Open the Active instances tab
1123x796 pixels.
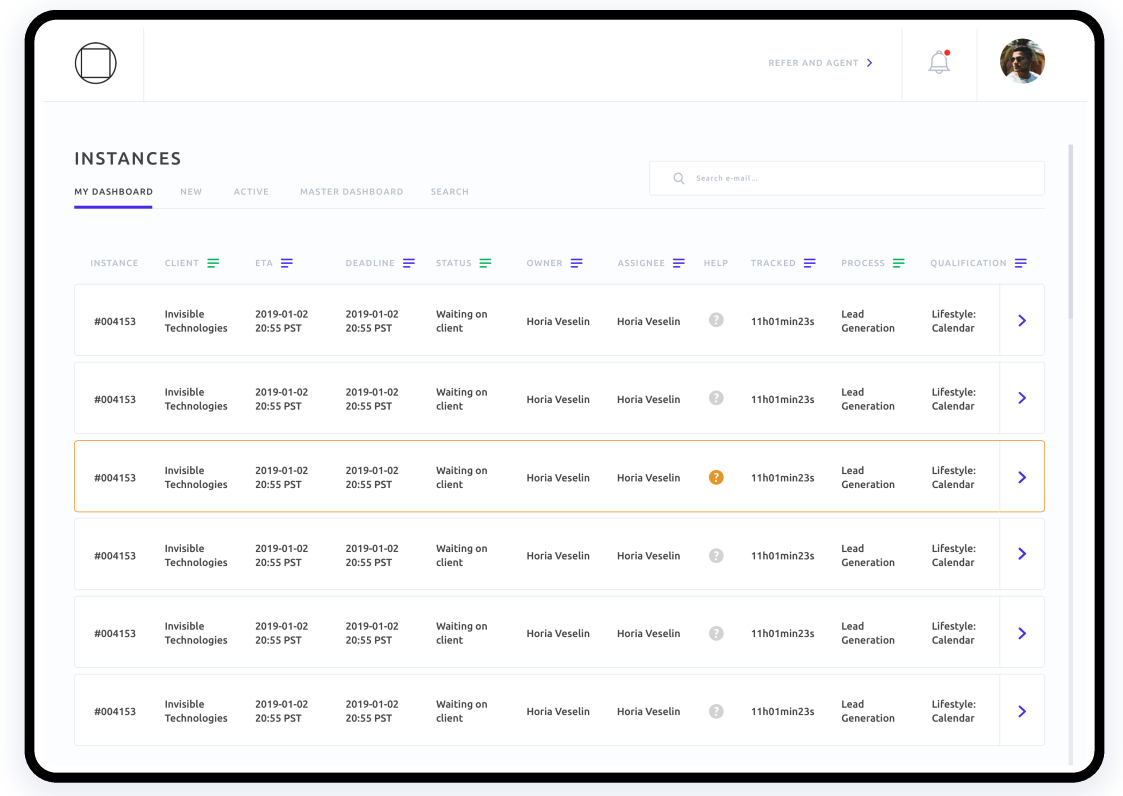(251, 191)
